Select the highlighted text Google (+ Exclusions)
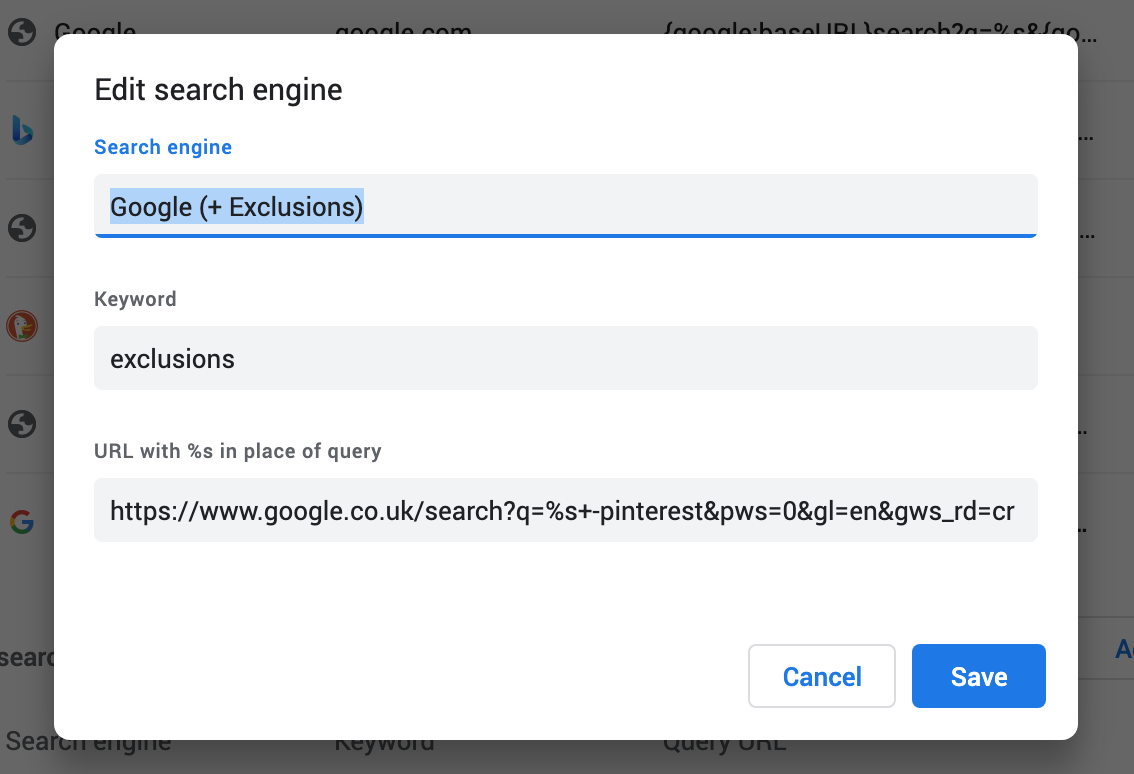 pyautogui.click(x=236, y=206)
